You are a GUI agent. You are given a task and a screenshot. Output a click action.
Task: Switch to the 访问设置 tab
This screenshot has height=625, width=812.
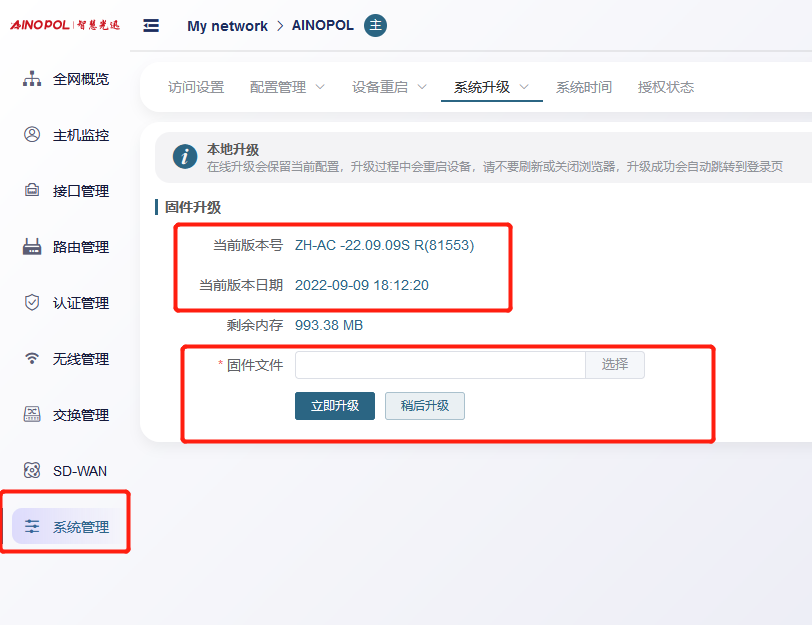pos(196,87)
